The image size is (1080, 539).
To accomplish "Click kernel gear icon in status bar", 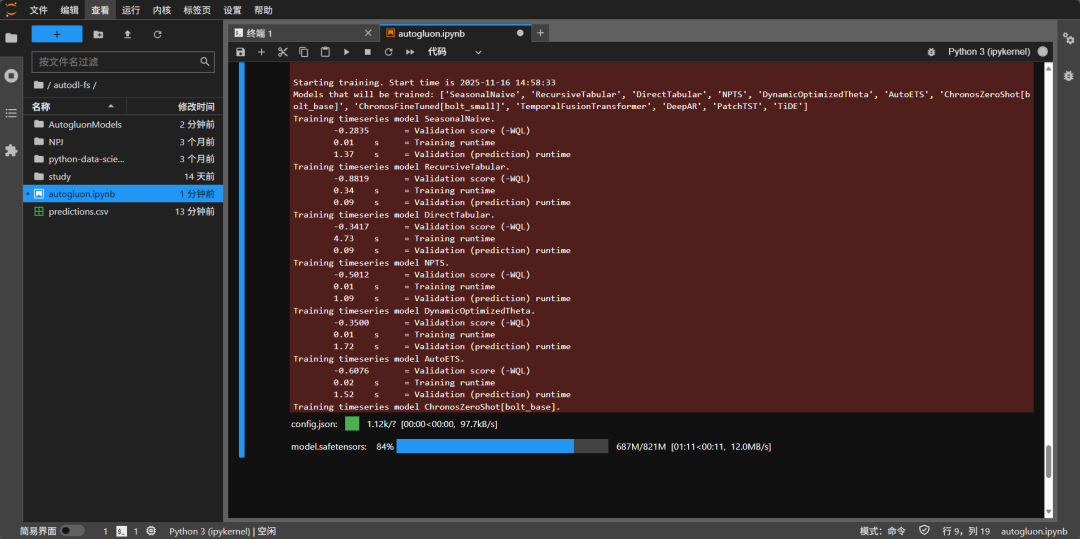I will pyautogui.click(x=151, y=531).
